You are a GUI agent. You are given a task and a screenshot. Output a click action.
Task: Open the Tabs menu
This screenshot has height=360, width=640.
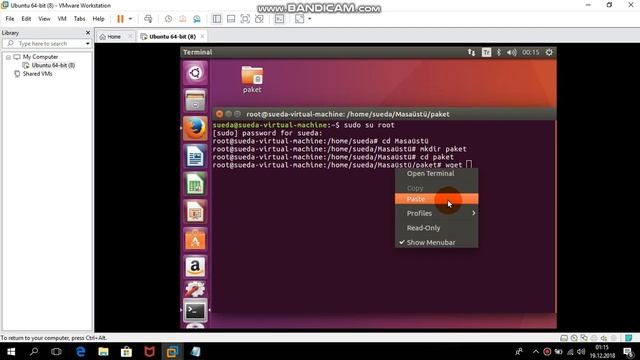point(80,19)
